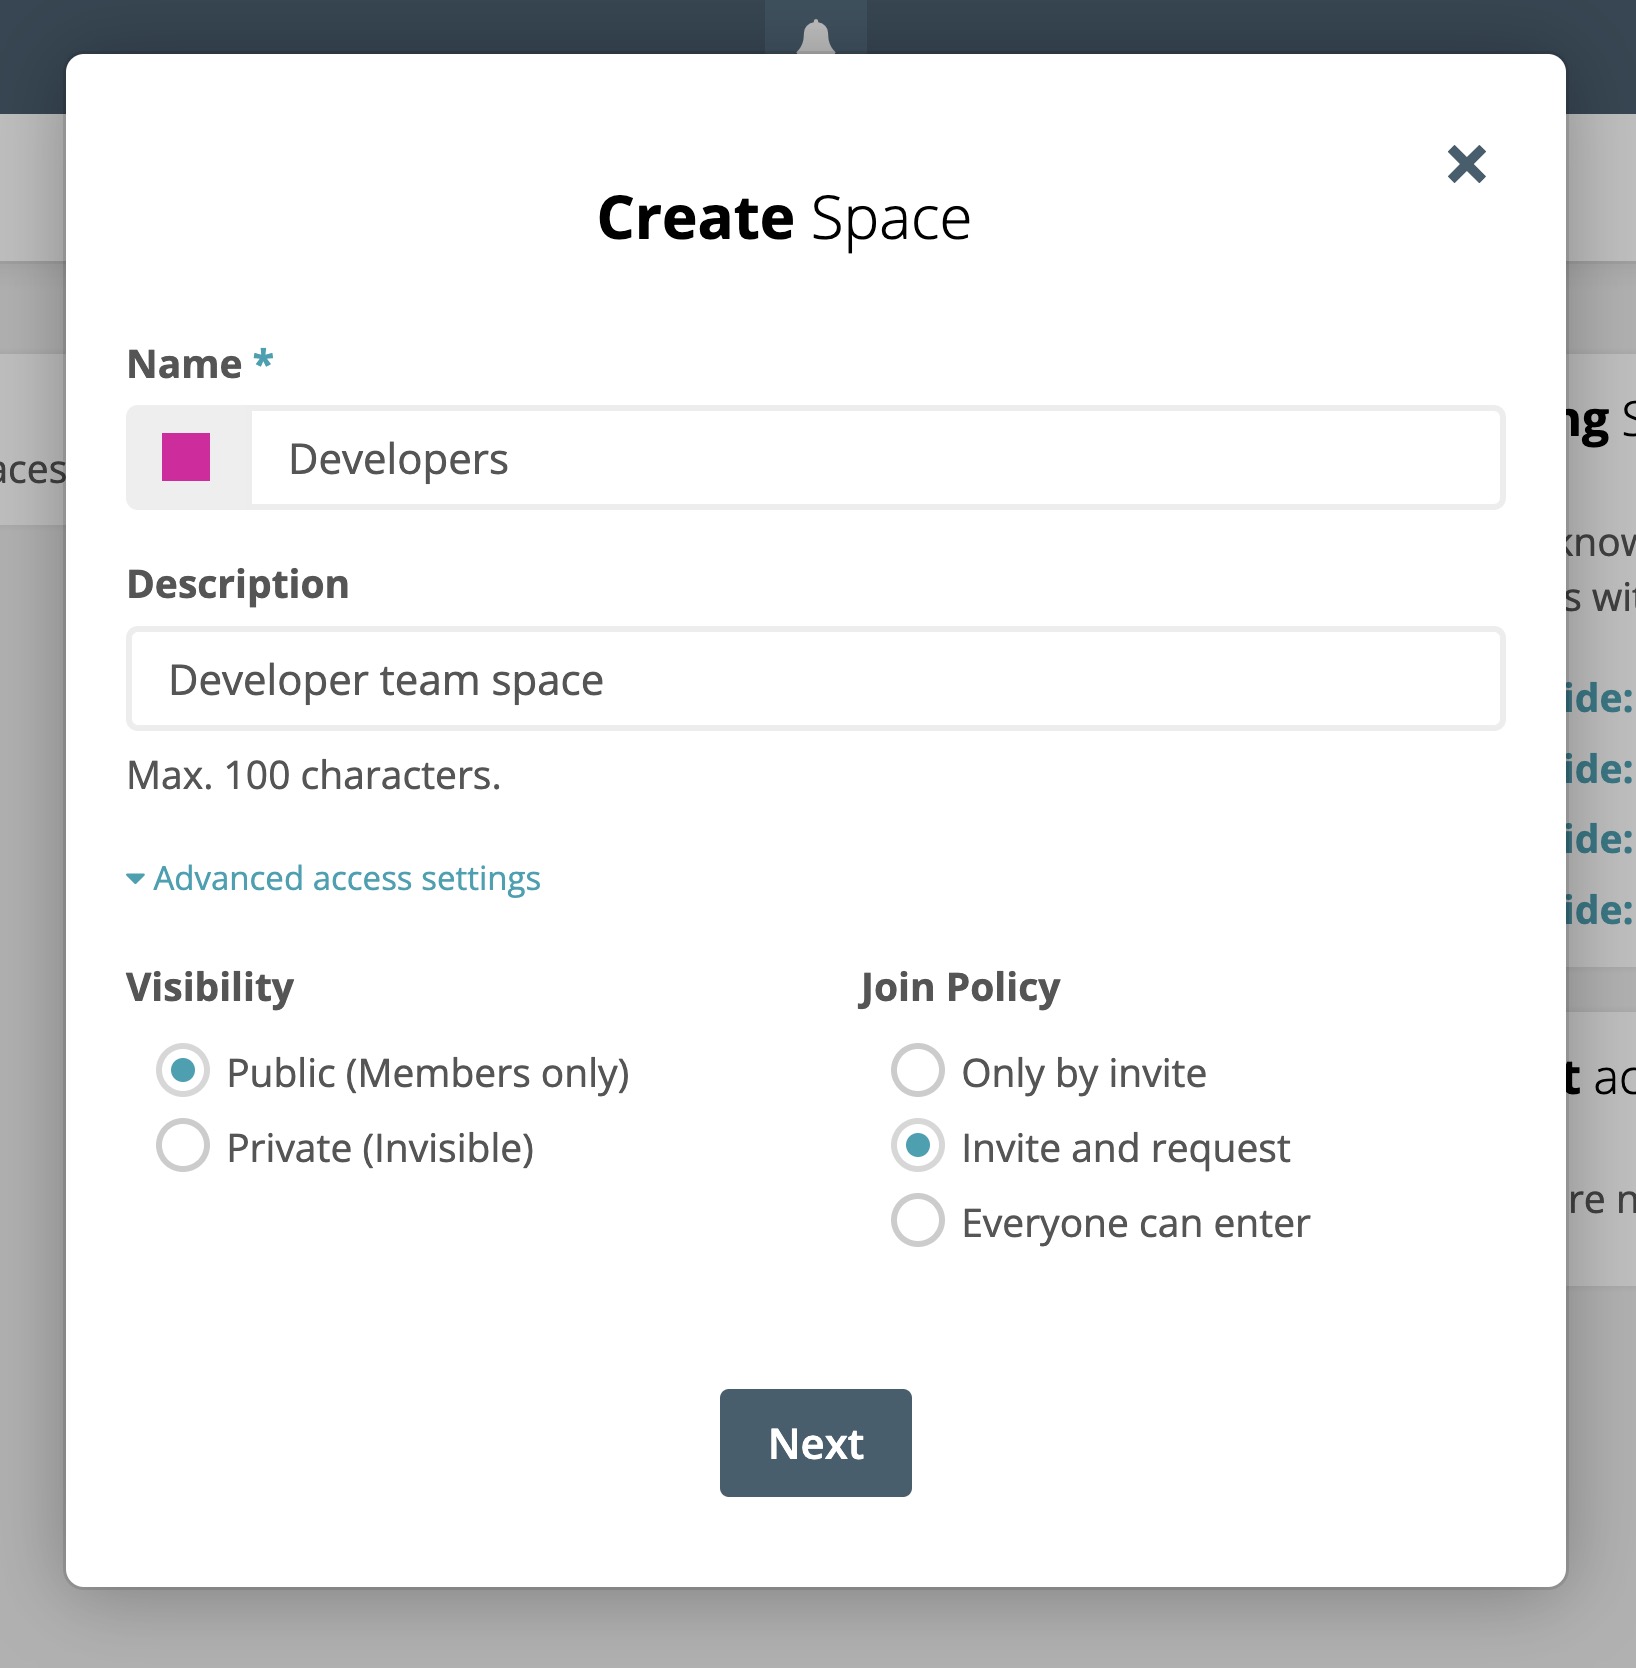Choose Everyone can enter join policy
1636x1668 pixels.
tap(916, 1220)
